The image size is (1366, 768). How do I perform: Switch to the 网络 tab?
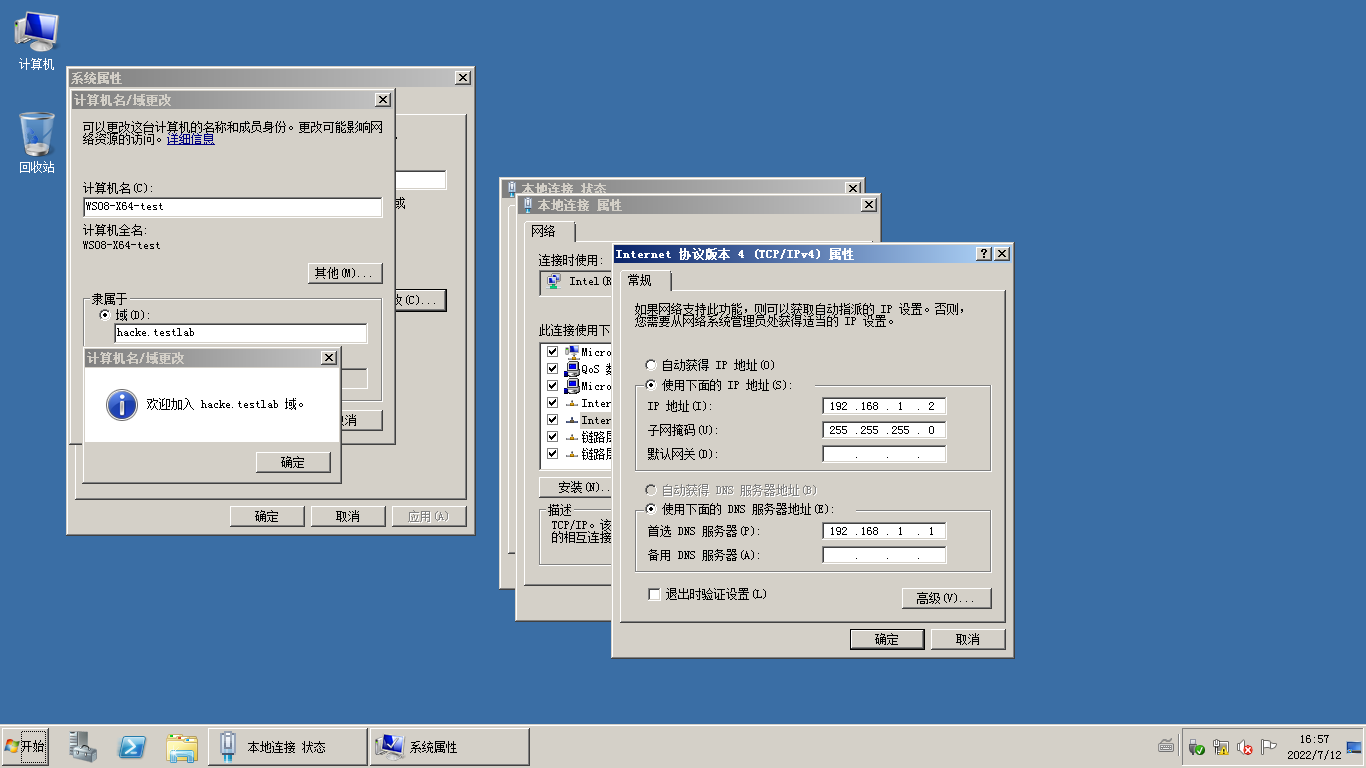[544, 231]
